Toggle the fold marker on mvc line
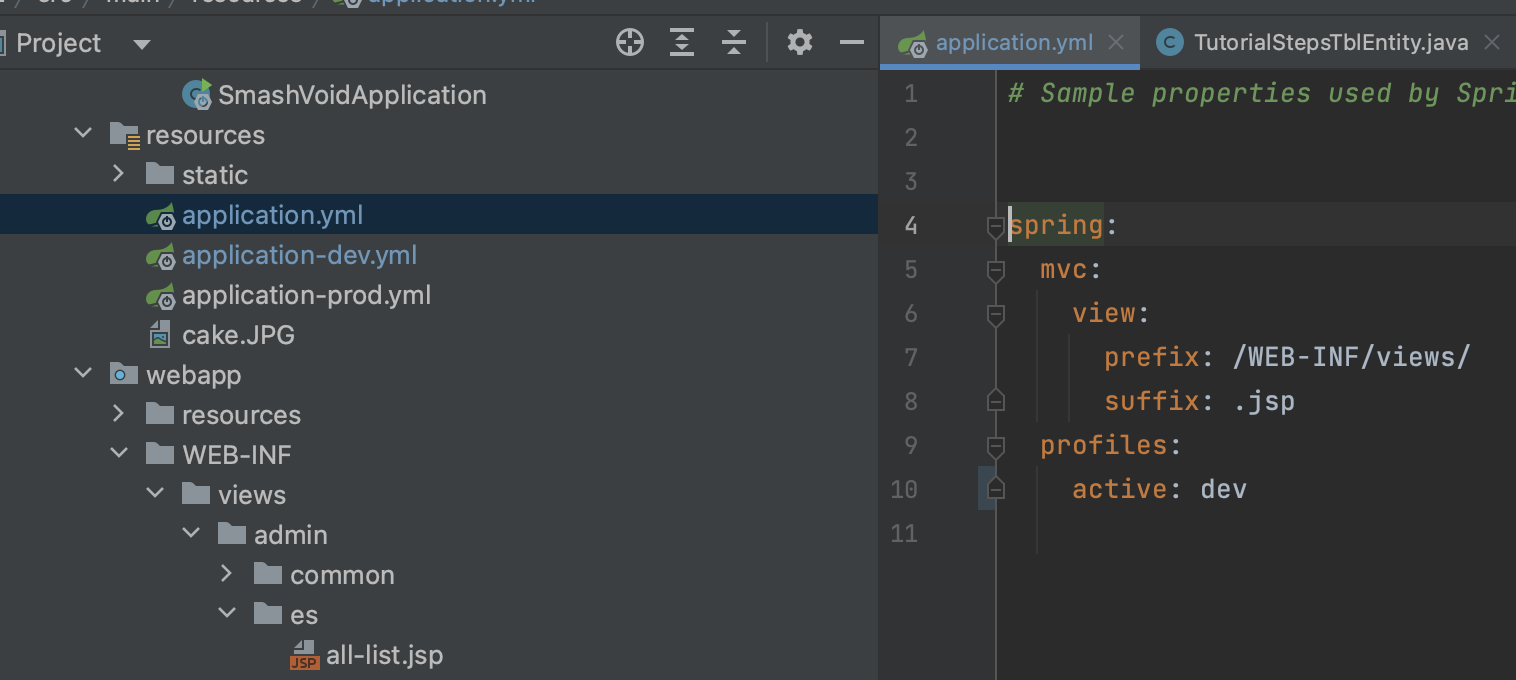This screenshot has width=1516, height=680. point(995,271)
